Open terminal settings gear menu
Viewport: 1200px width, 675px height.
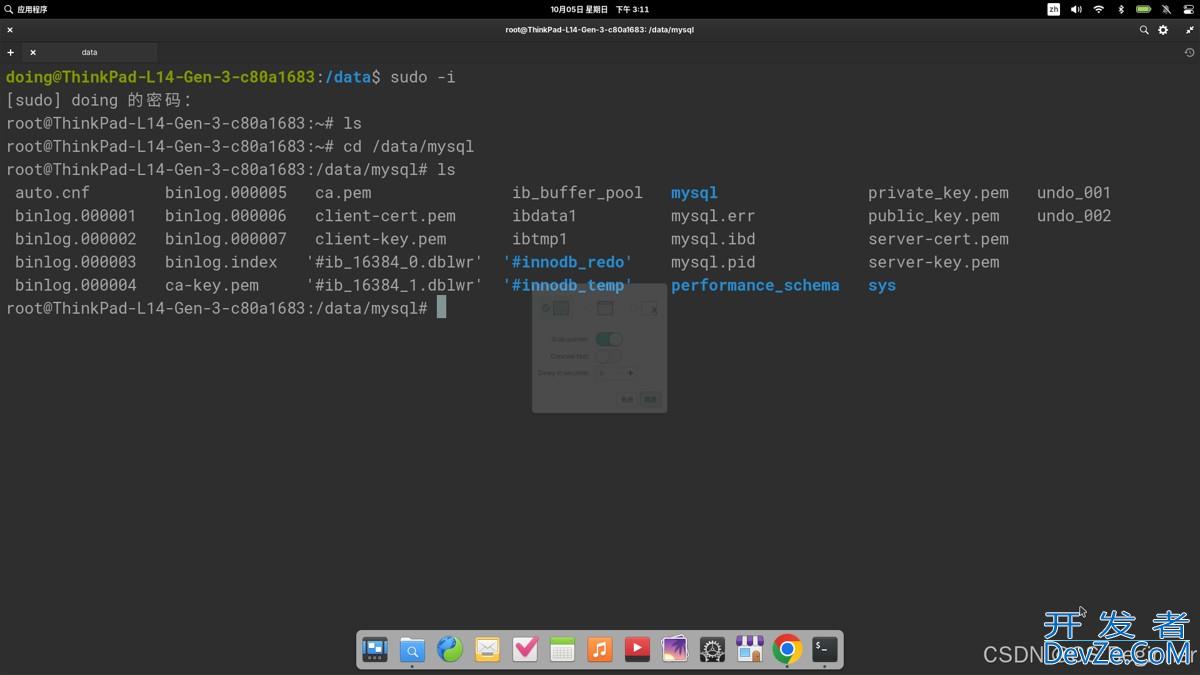[x=1163, y=30]
